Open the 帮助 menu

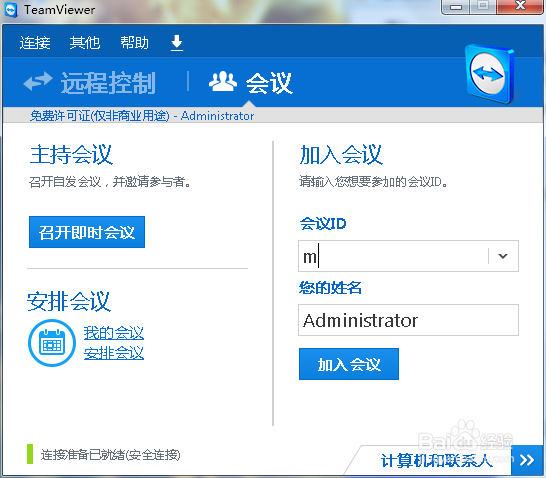tap(134, 43)
